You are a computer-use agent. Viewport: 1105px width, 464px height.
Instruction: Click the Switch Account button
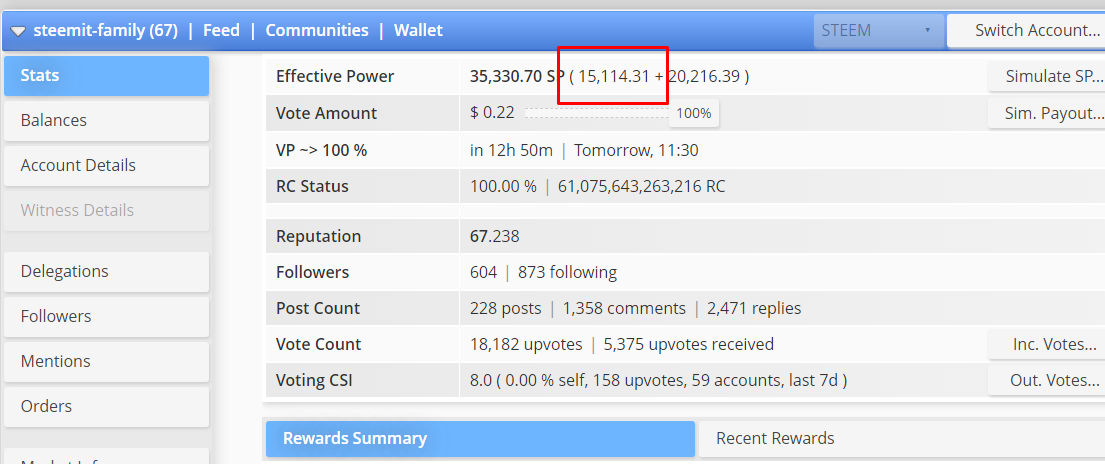(1026, 30)
